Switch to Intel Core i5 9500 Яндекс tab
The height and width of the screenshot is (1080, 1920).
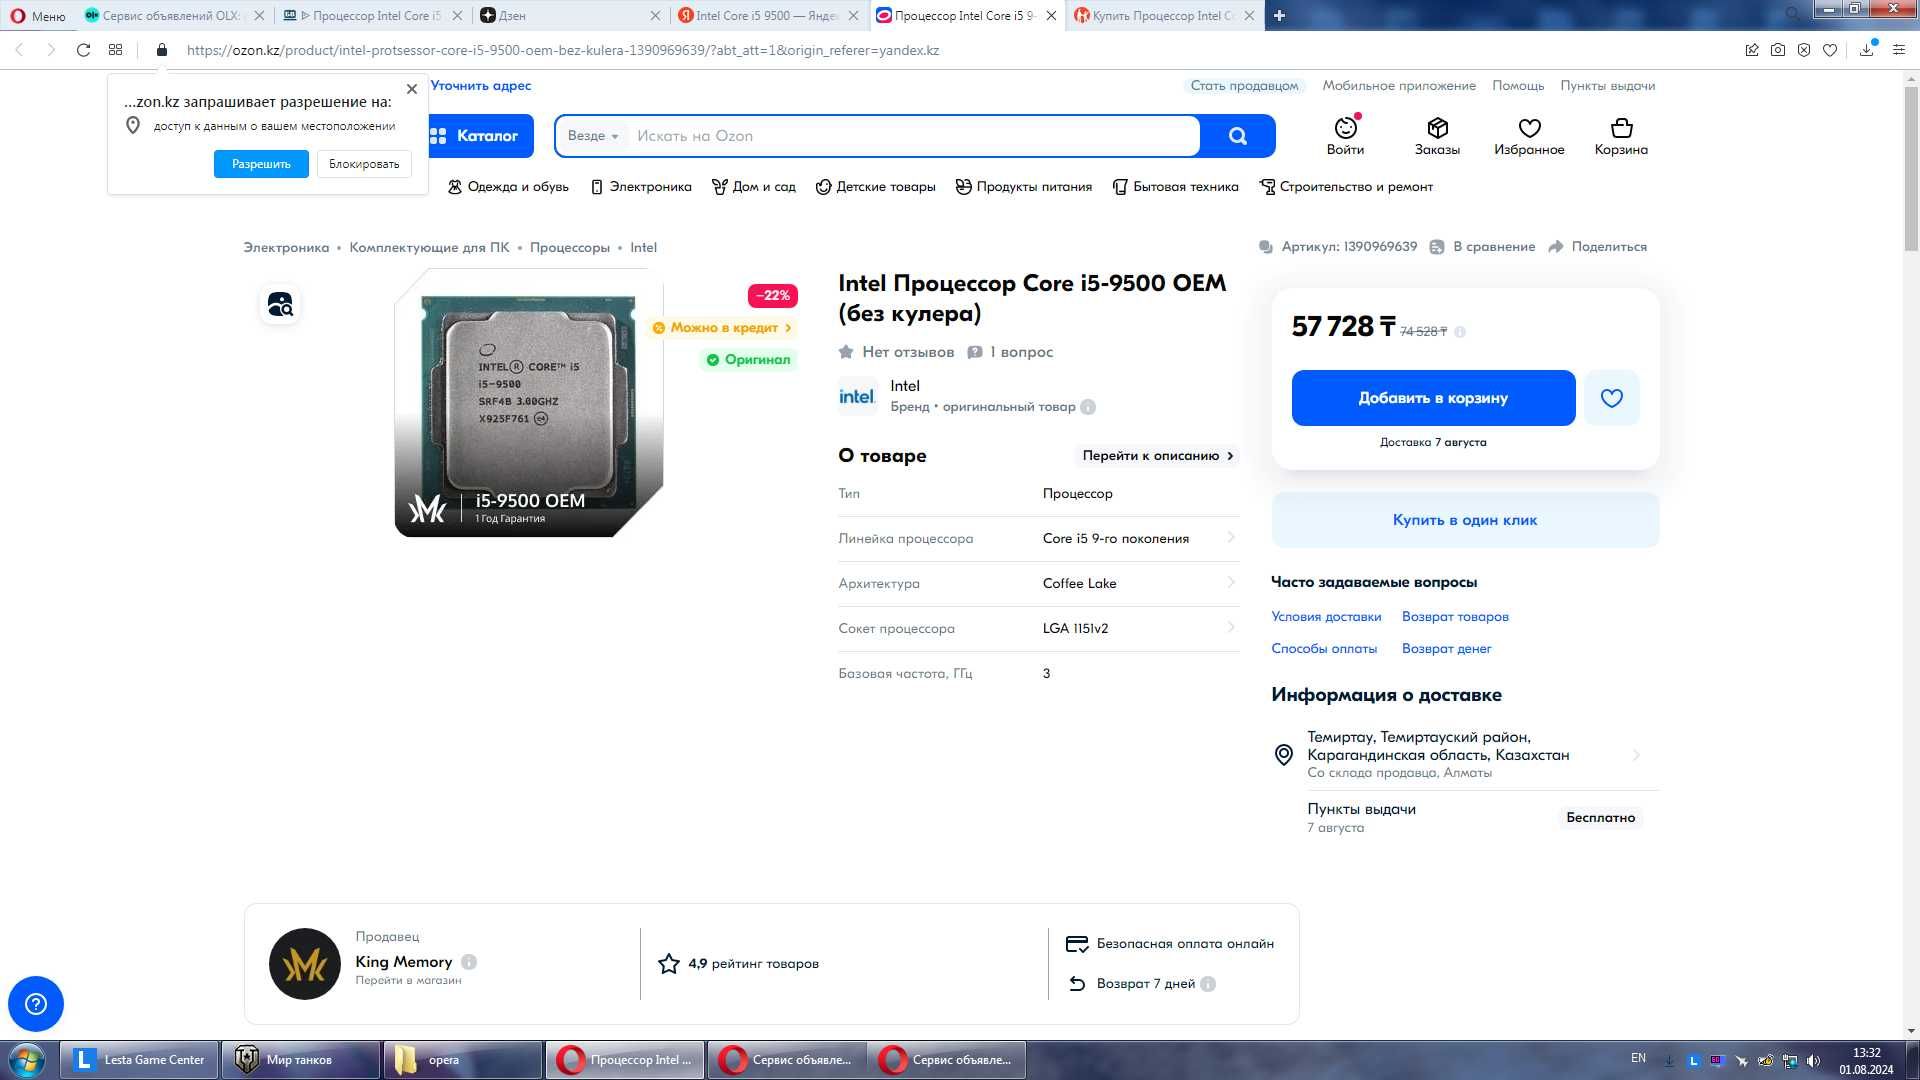[x=768, y=15]
